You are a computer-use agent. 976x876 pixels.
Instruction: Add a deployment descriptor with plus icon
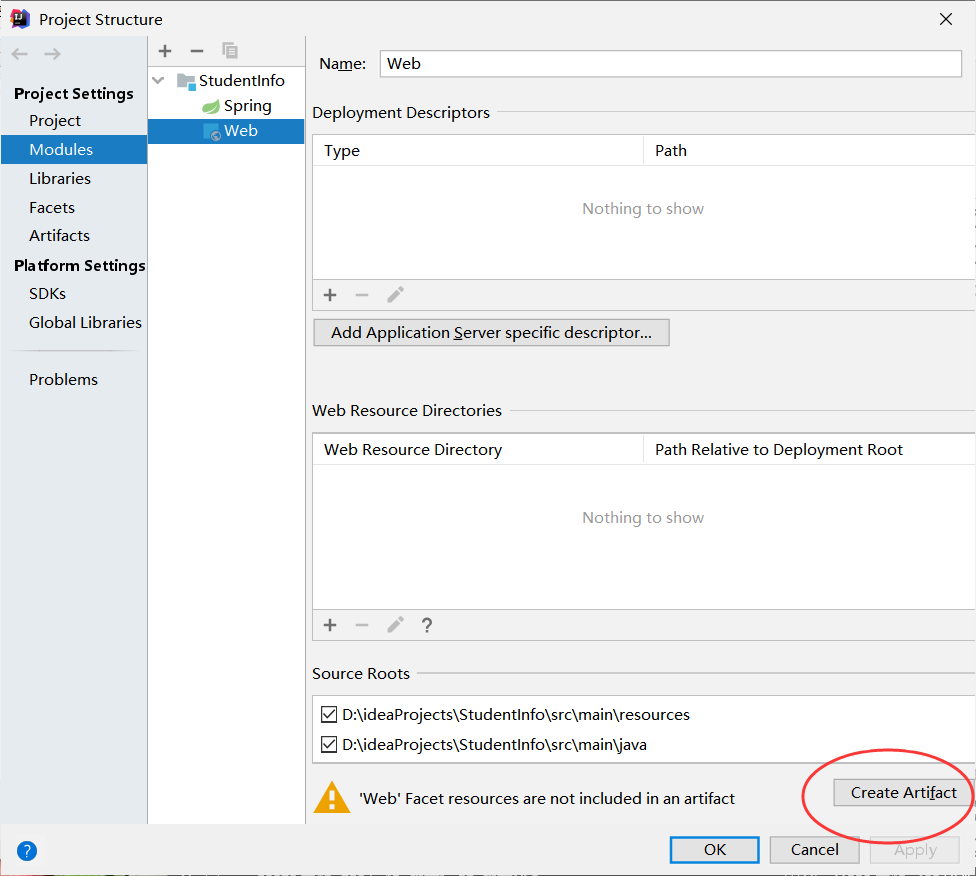click(330, 295)
